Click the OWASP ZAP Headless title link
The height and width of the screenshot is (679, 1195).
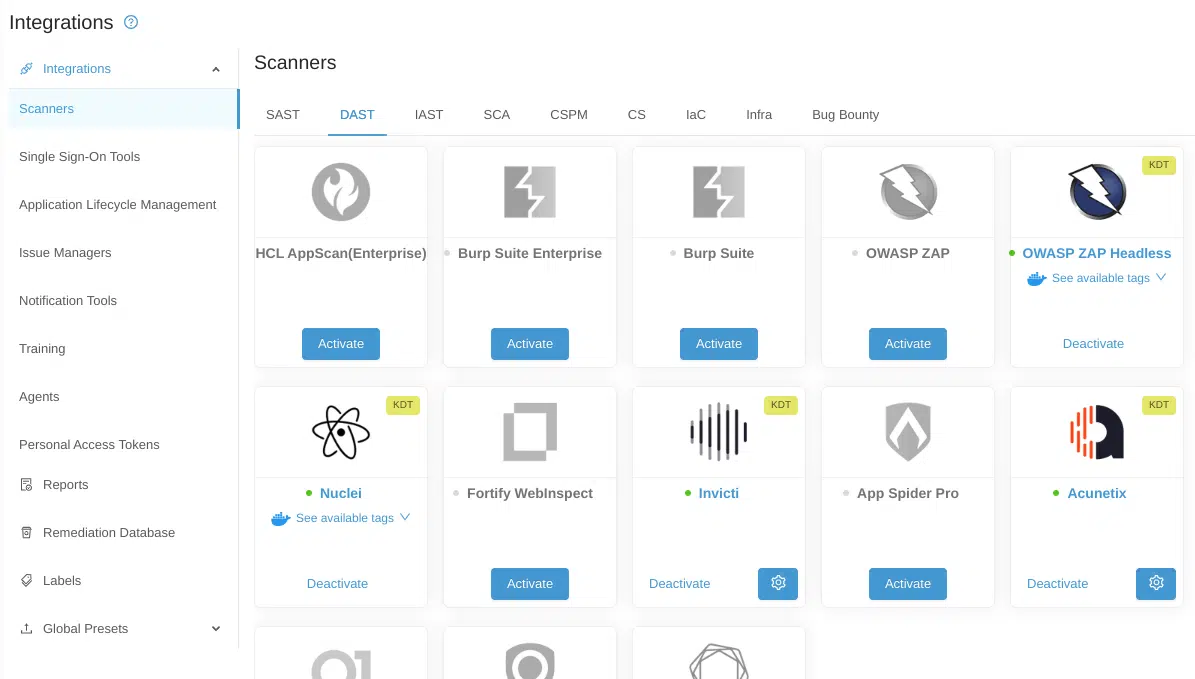[x=1097, y=253]
